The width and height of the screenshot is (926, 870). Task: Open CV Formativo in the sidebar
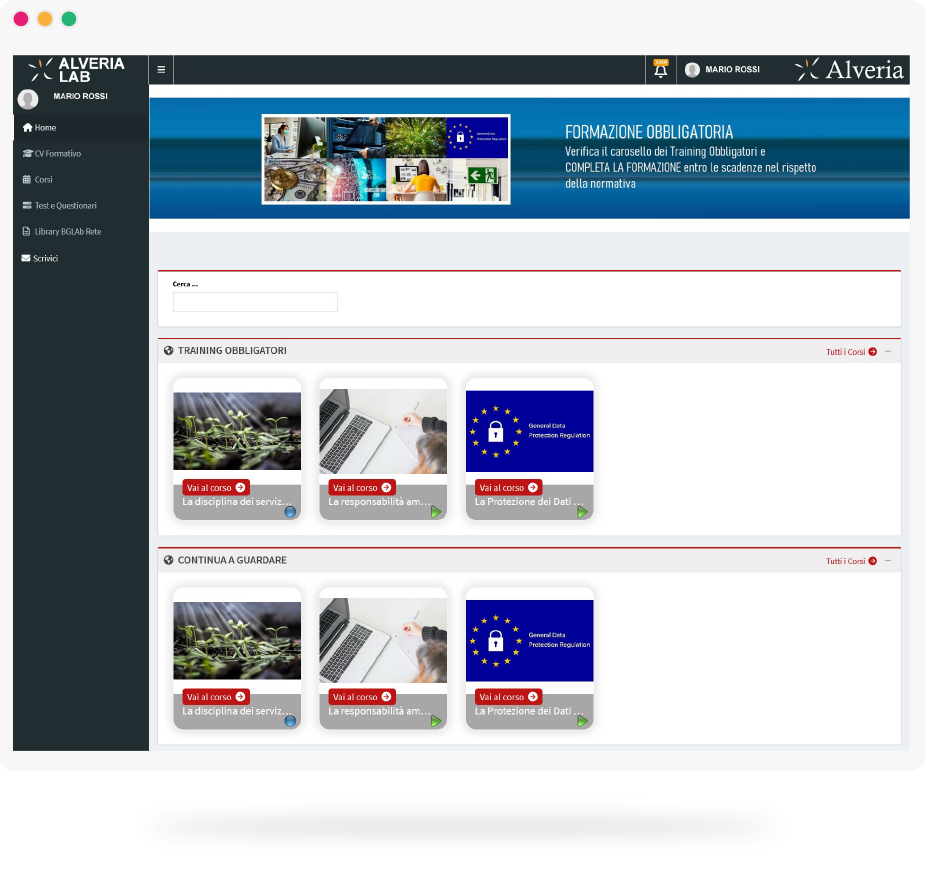pyautogui.click(x=57, y=154)
